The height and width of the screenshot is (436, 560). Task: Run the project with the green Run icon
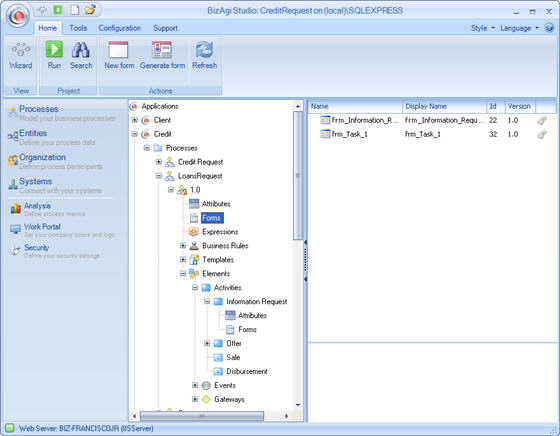click(54, 49)
